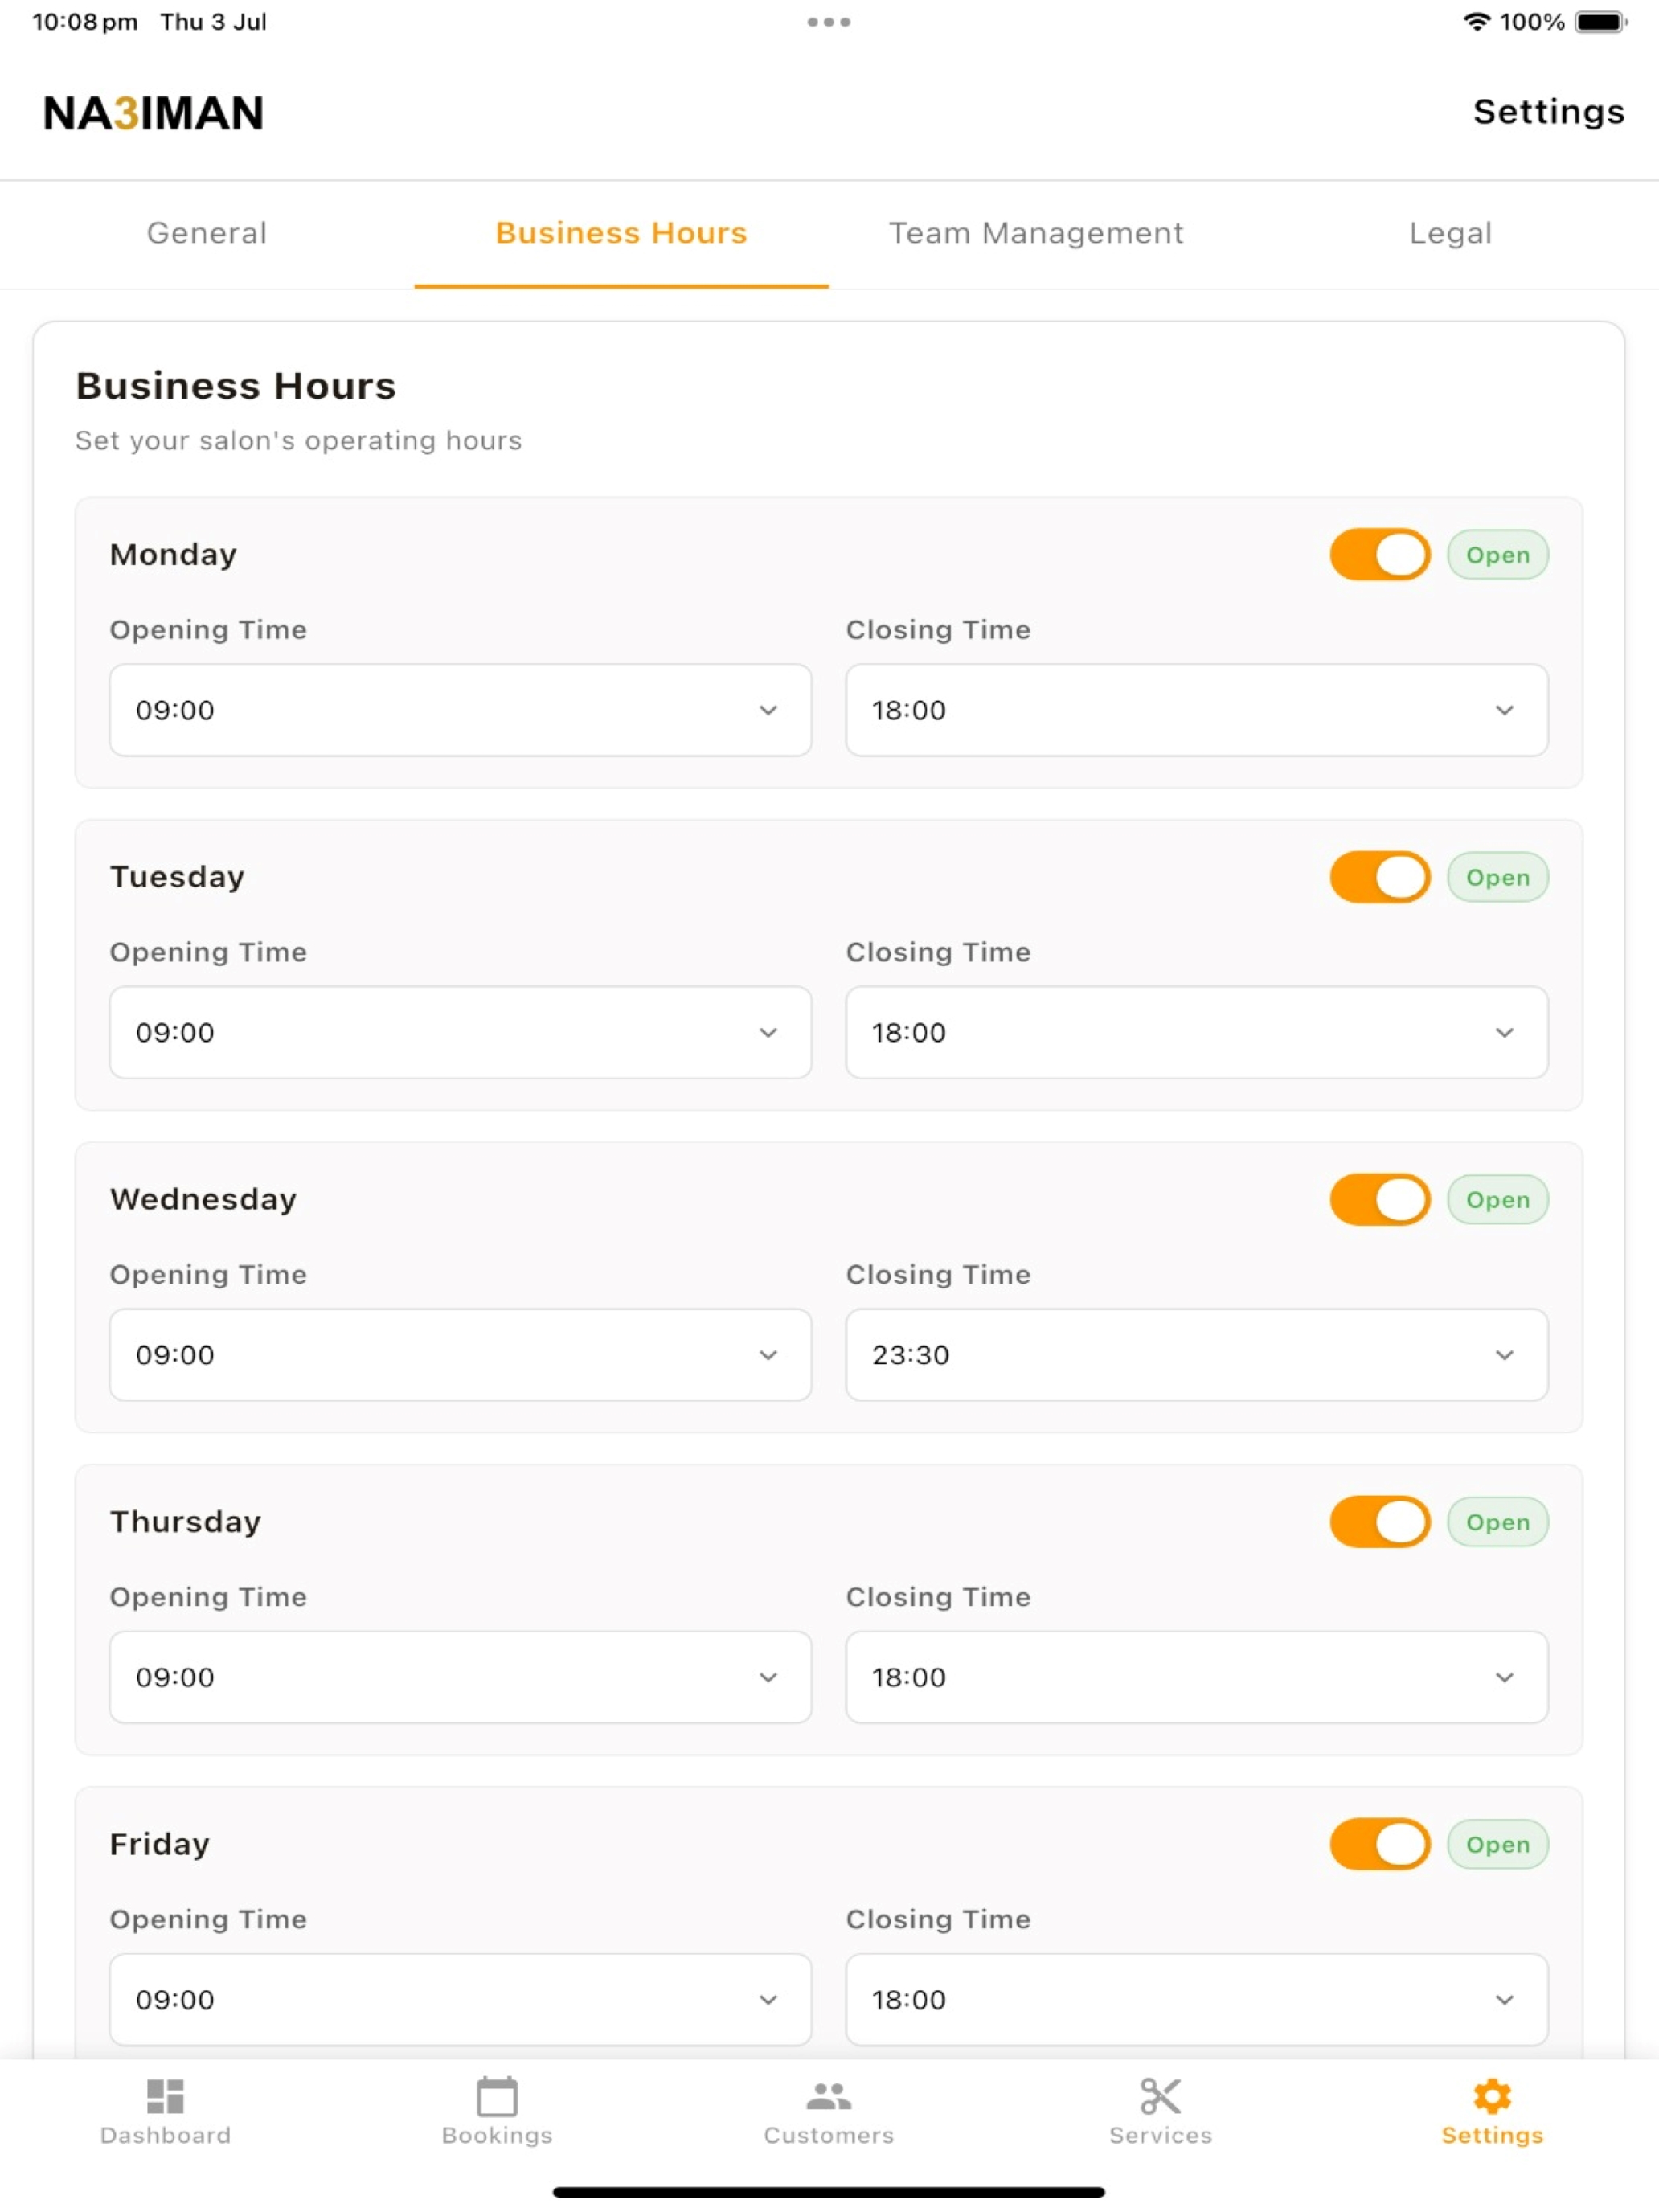Tap the clock showing 10:08 pm
The width and height of the screenshot is (1659, 2212).
tap(85, 22)
